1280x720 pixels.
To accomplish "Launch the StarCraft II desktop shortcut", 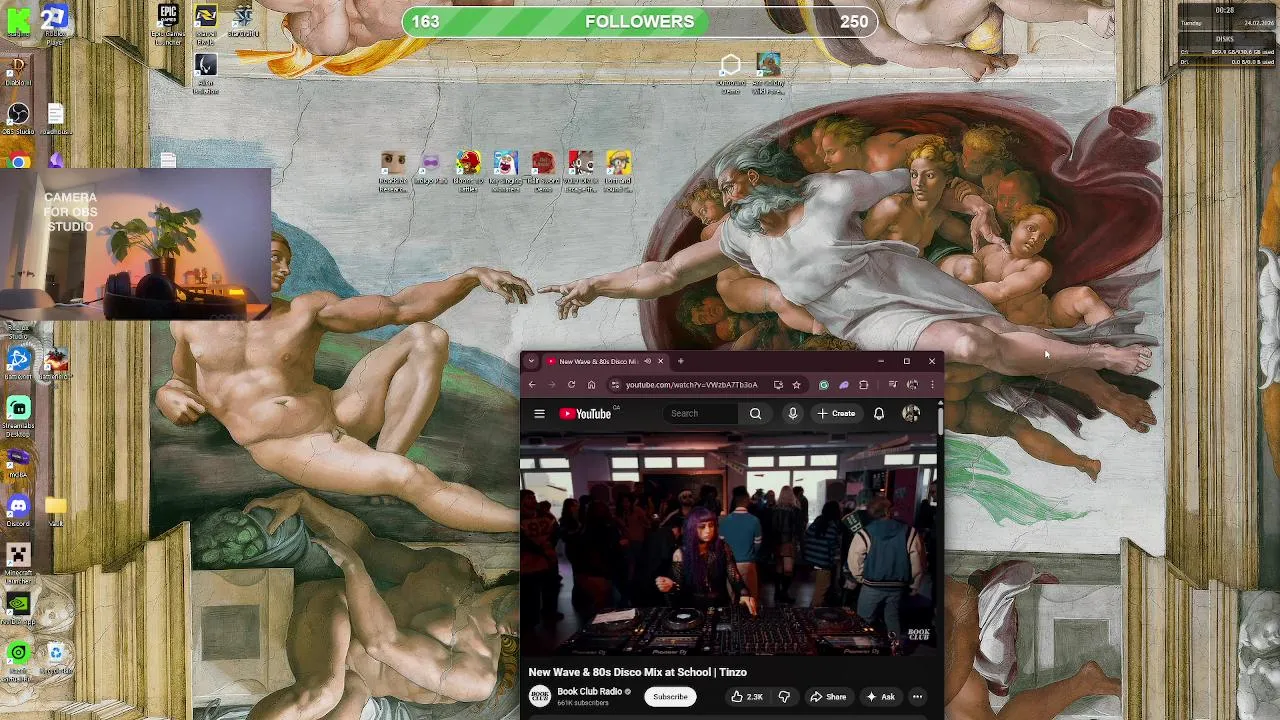I will point(243,20).
